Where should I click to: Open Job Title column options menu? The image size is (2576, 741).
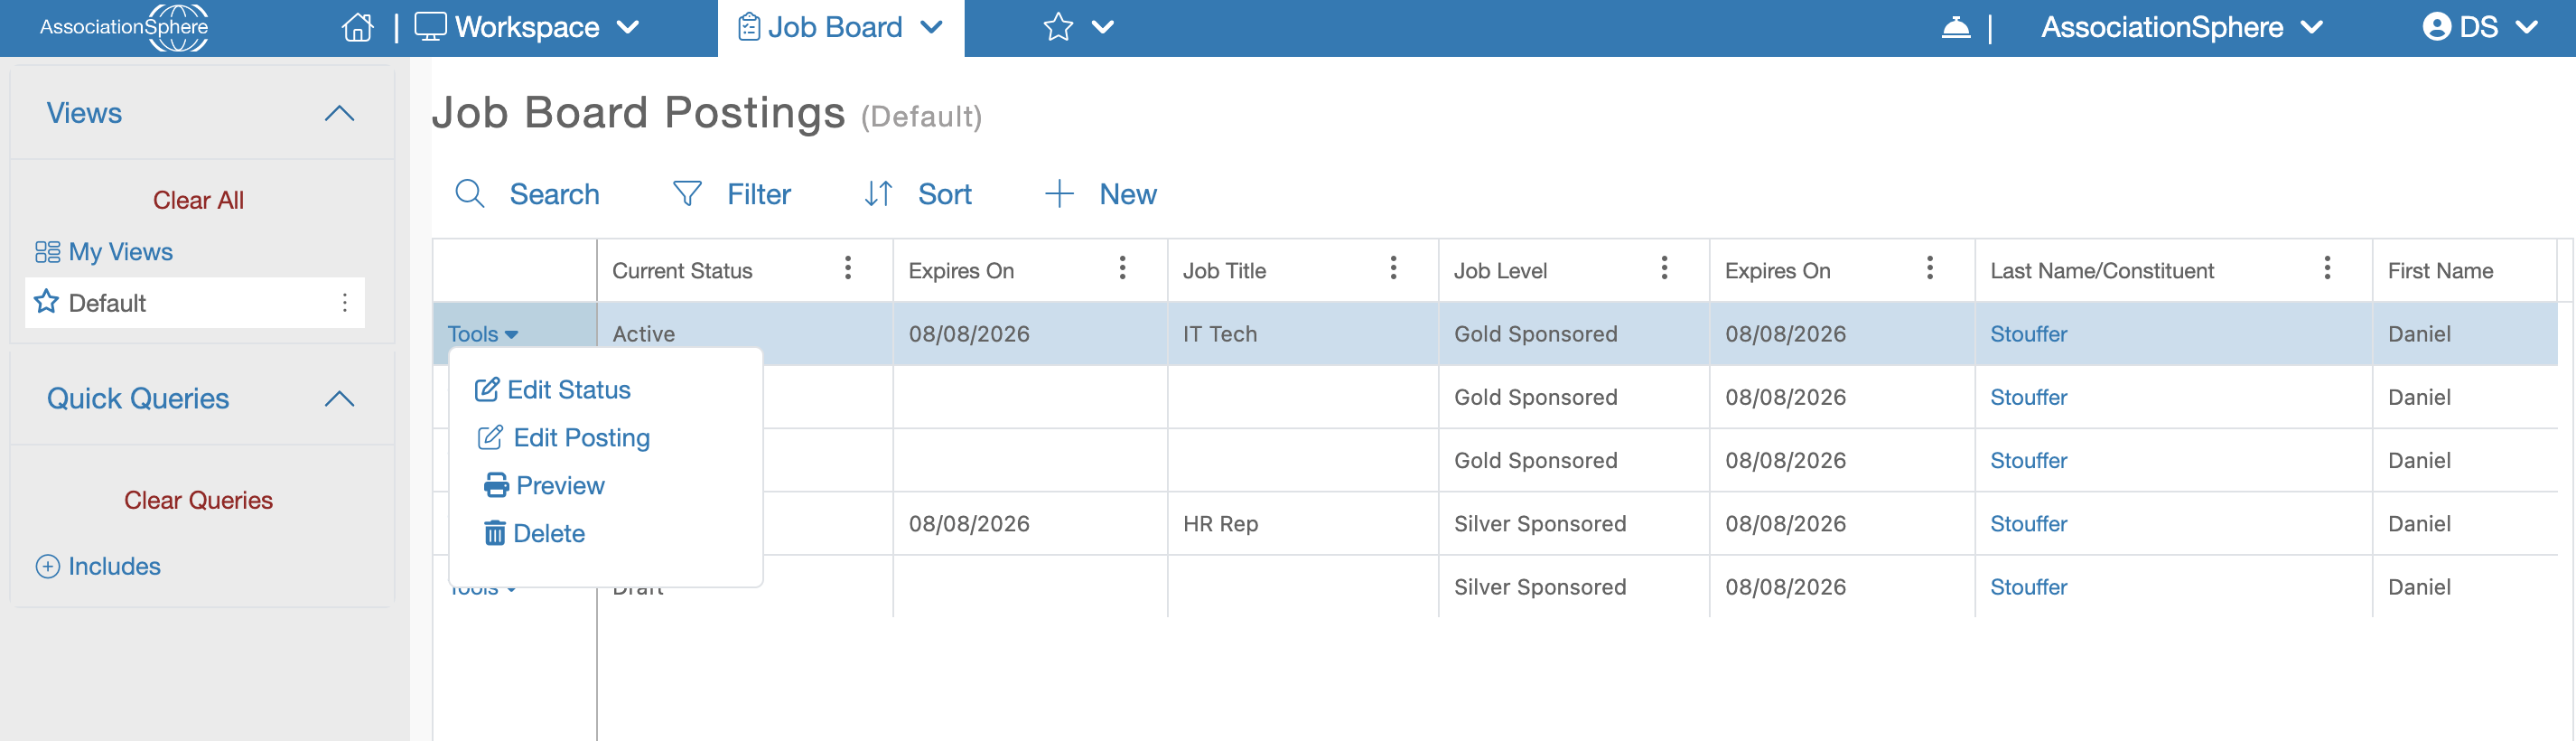click(x=1393, y=268)
